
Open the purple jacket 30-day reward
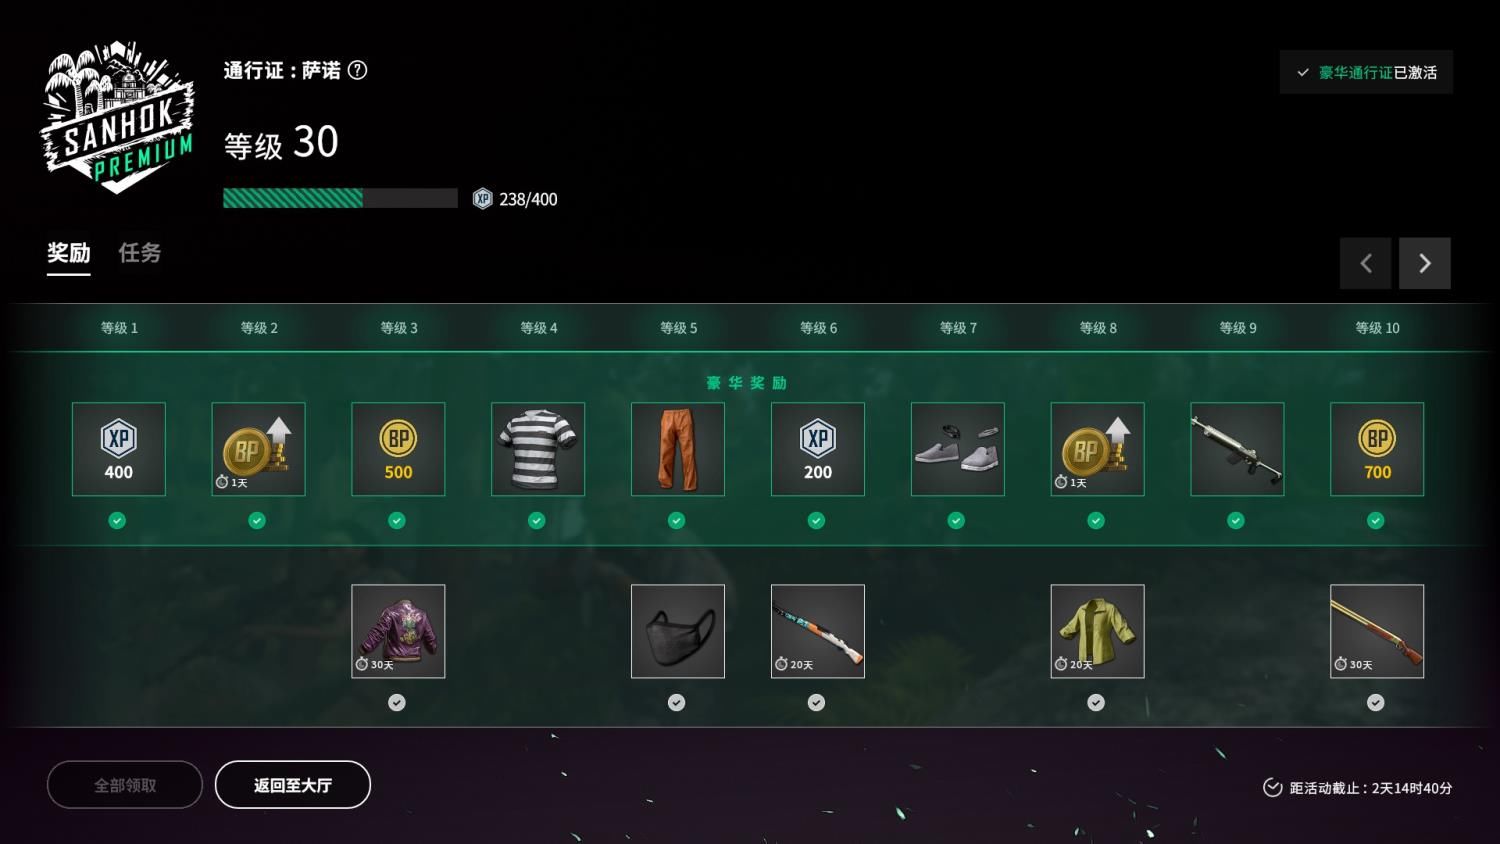398,631
